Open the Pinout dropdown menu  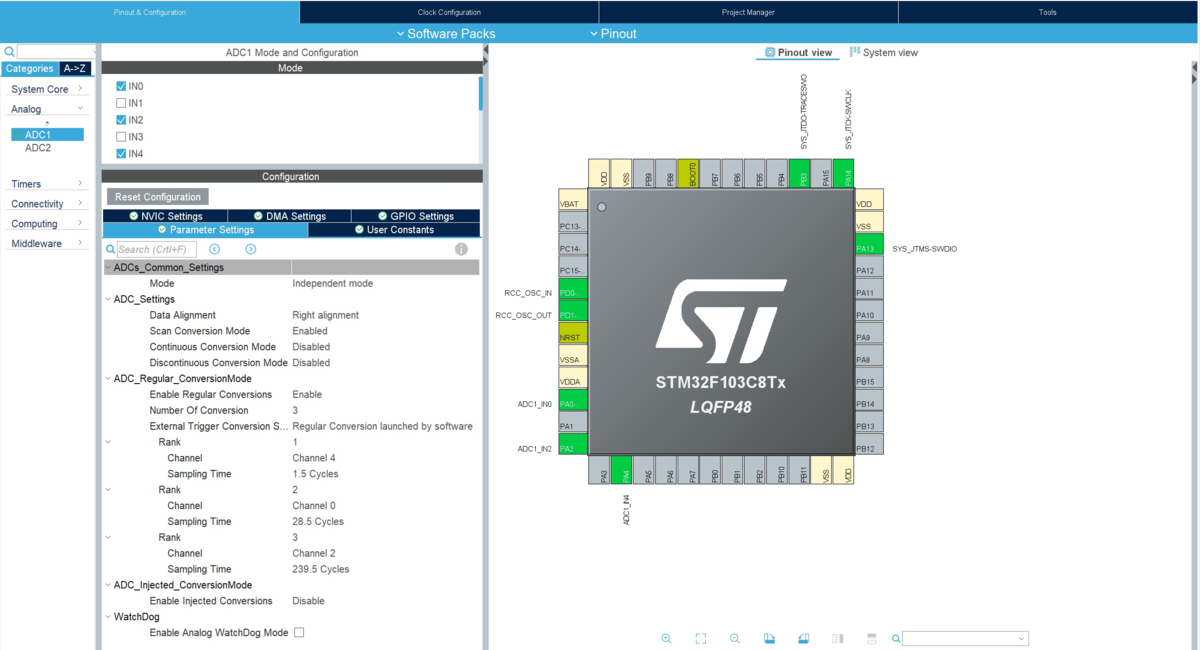(614, 33)
